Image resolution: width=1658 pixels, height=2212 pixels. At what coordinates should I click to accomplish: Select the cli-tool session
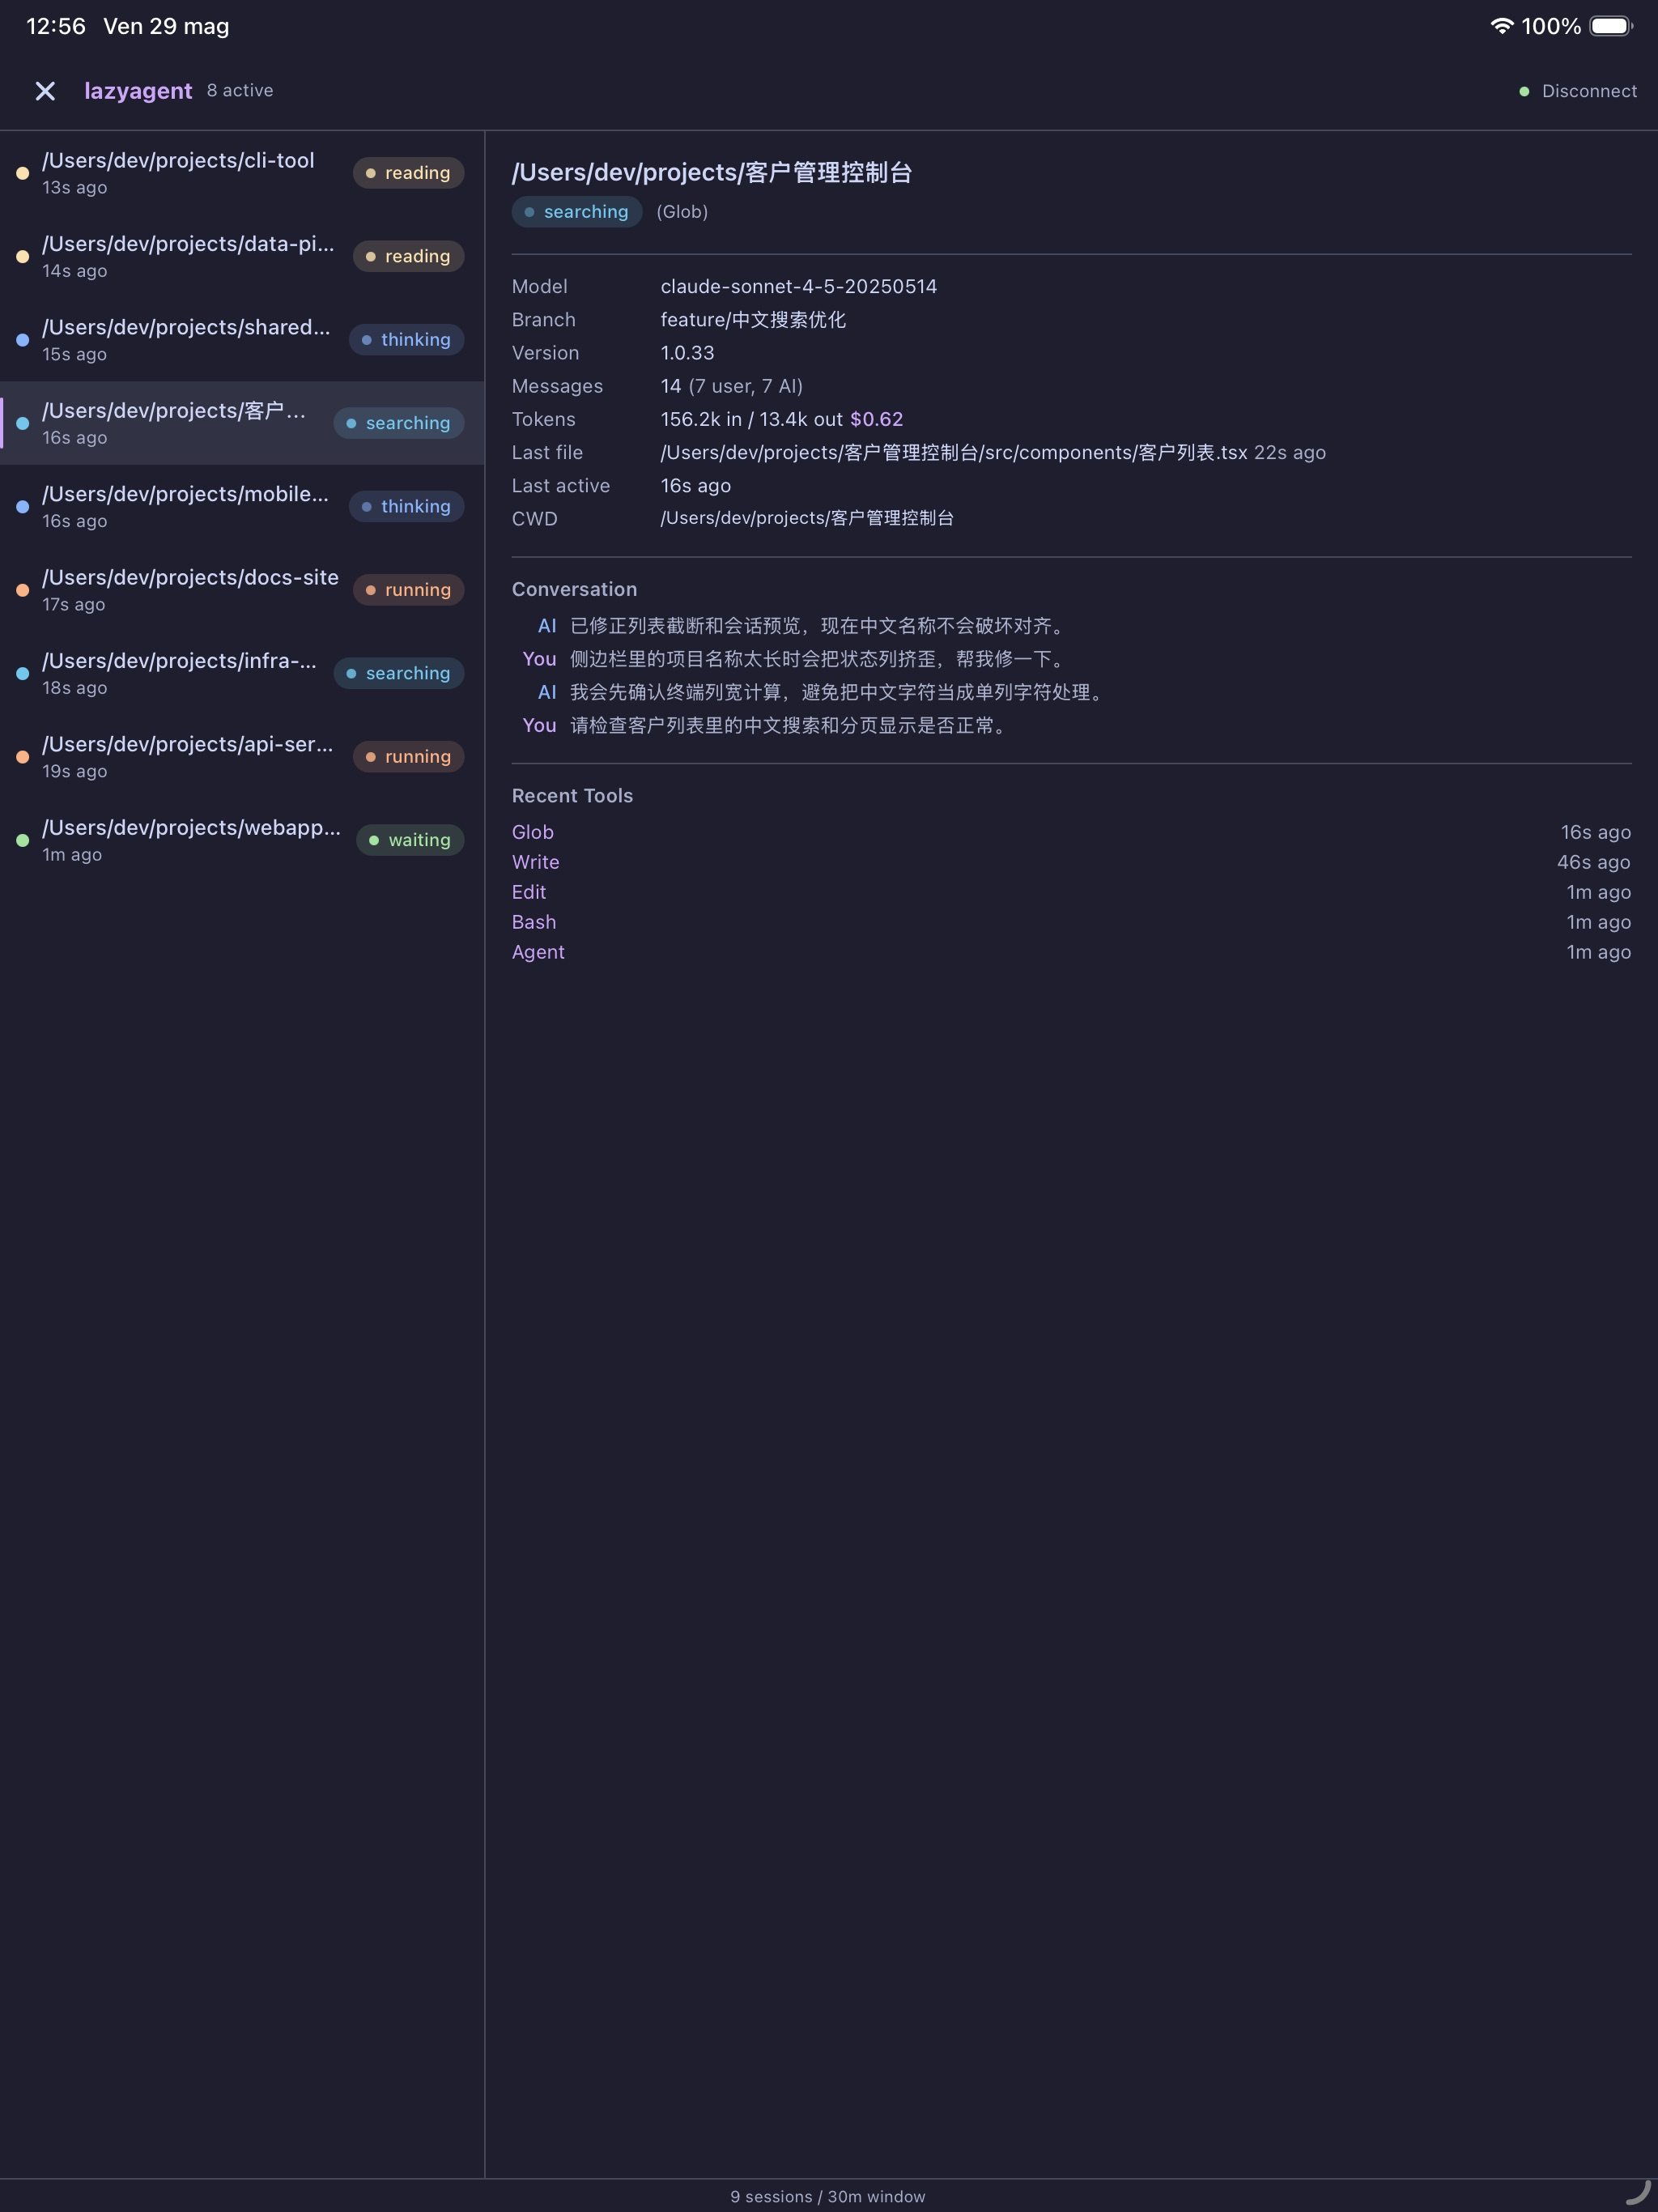click(242, 173)
